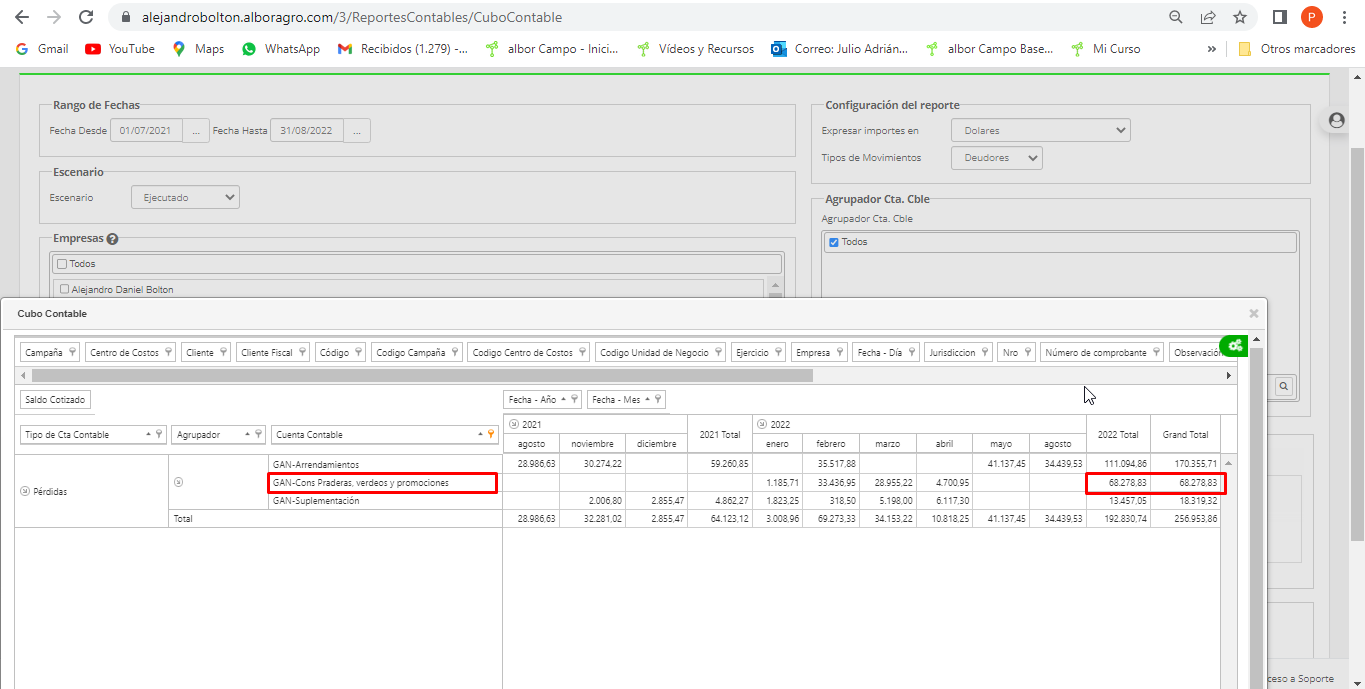Image resolution: width=1365 pixels, height=689 pixels.
Task: Click the filter icon on Campaña field
Action: pyautogui.click(x=71, y=353)
